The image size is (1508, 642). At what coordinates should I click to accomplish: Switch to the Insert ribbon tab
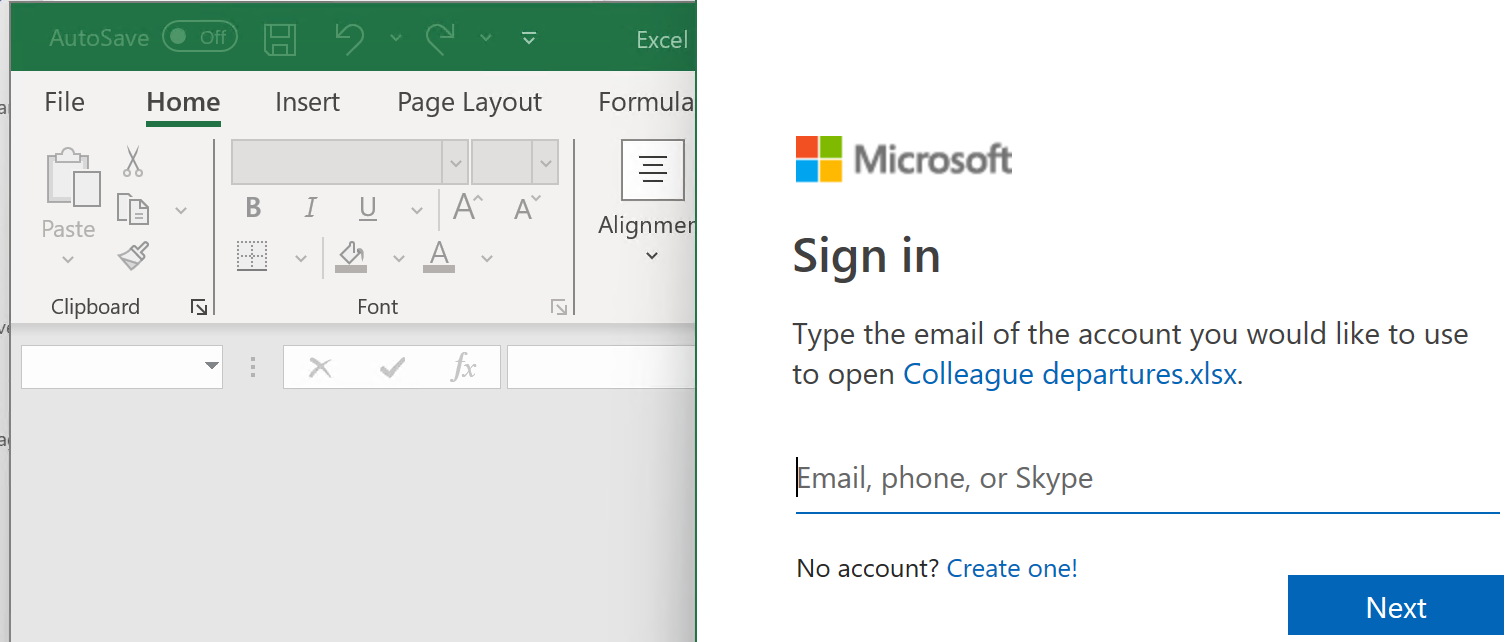coord(307,101)
